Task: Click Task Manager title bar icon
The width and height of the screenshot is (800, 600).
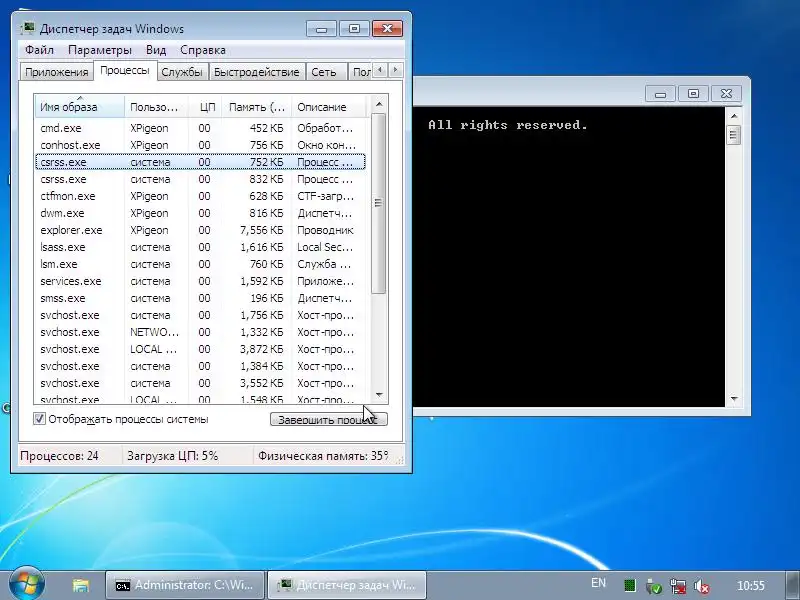Action: [x=28, y=28]
